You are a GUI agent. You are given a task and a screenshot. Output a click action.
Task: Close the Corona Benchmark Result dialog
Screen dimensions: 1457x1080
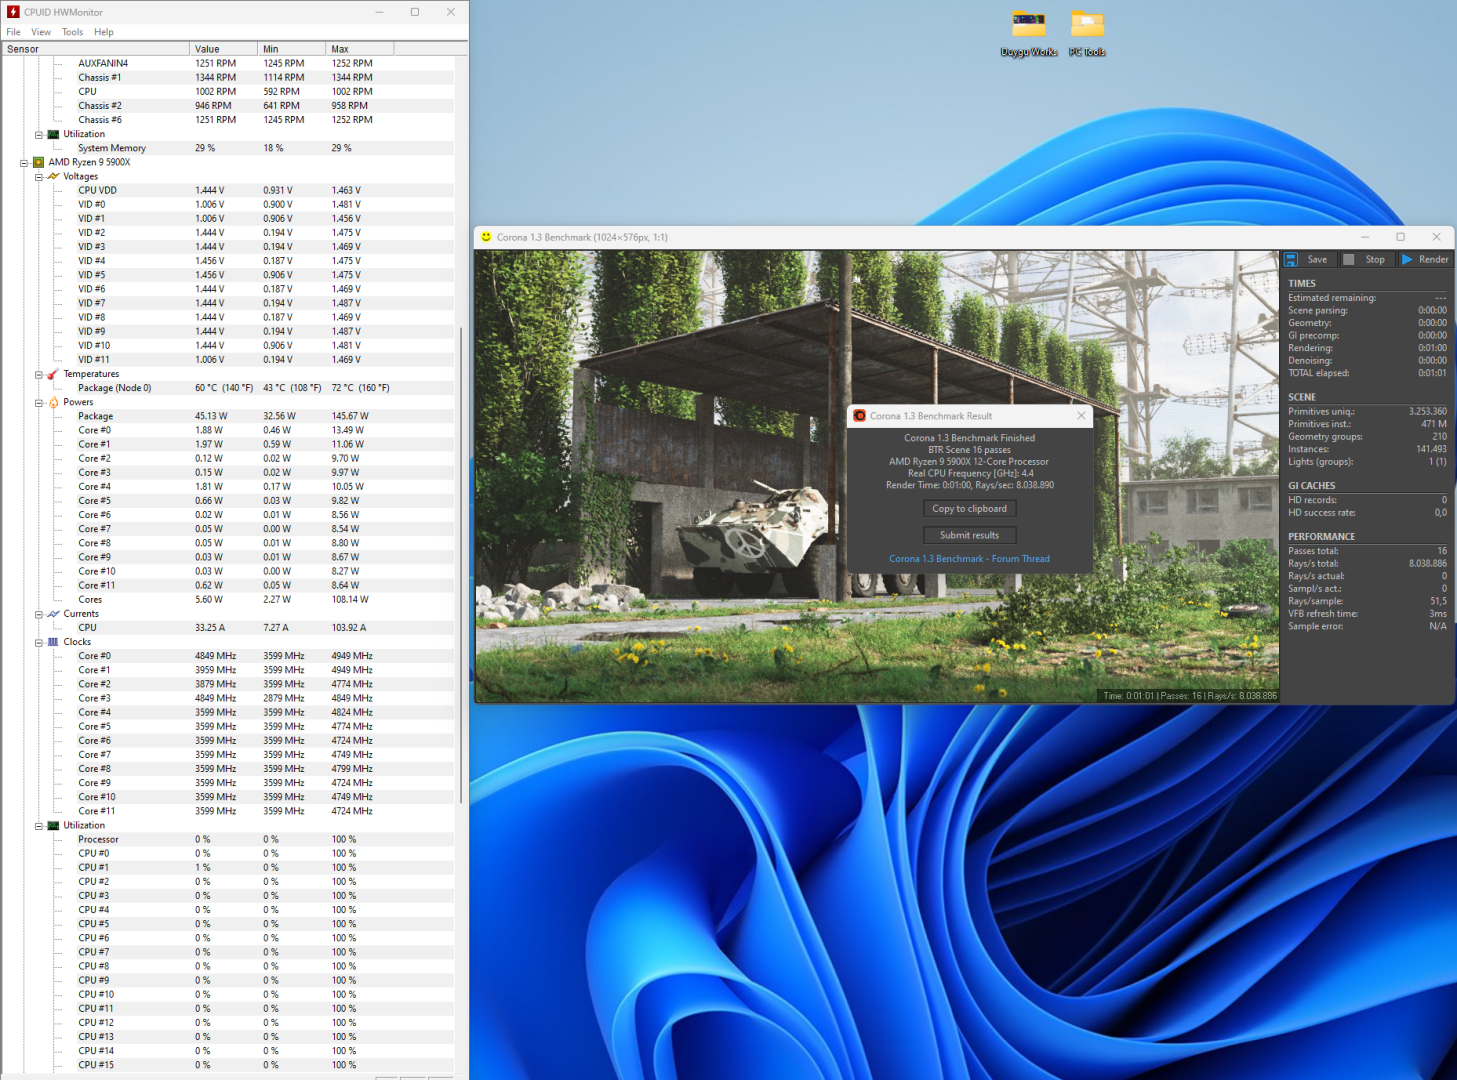(1081, 416)
